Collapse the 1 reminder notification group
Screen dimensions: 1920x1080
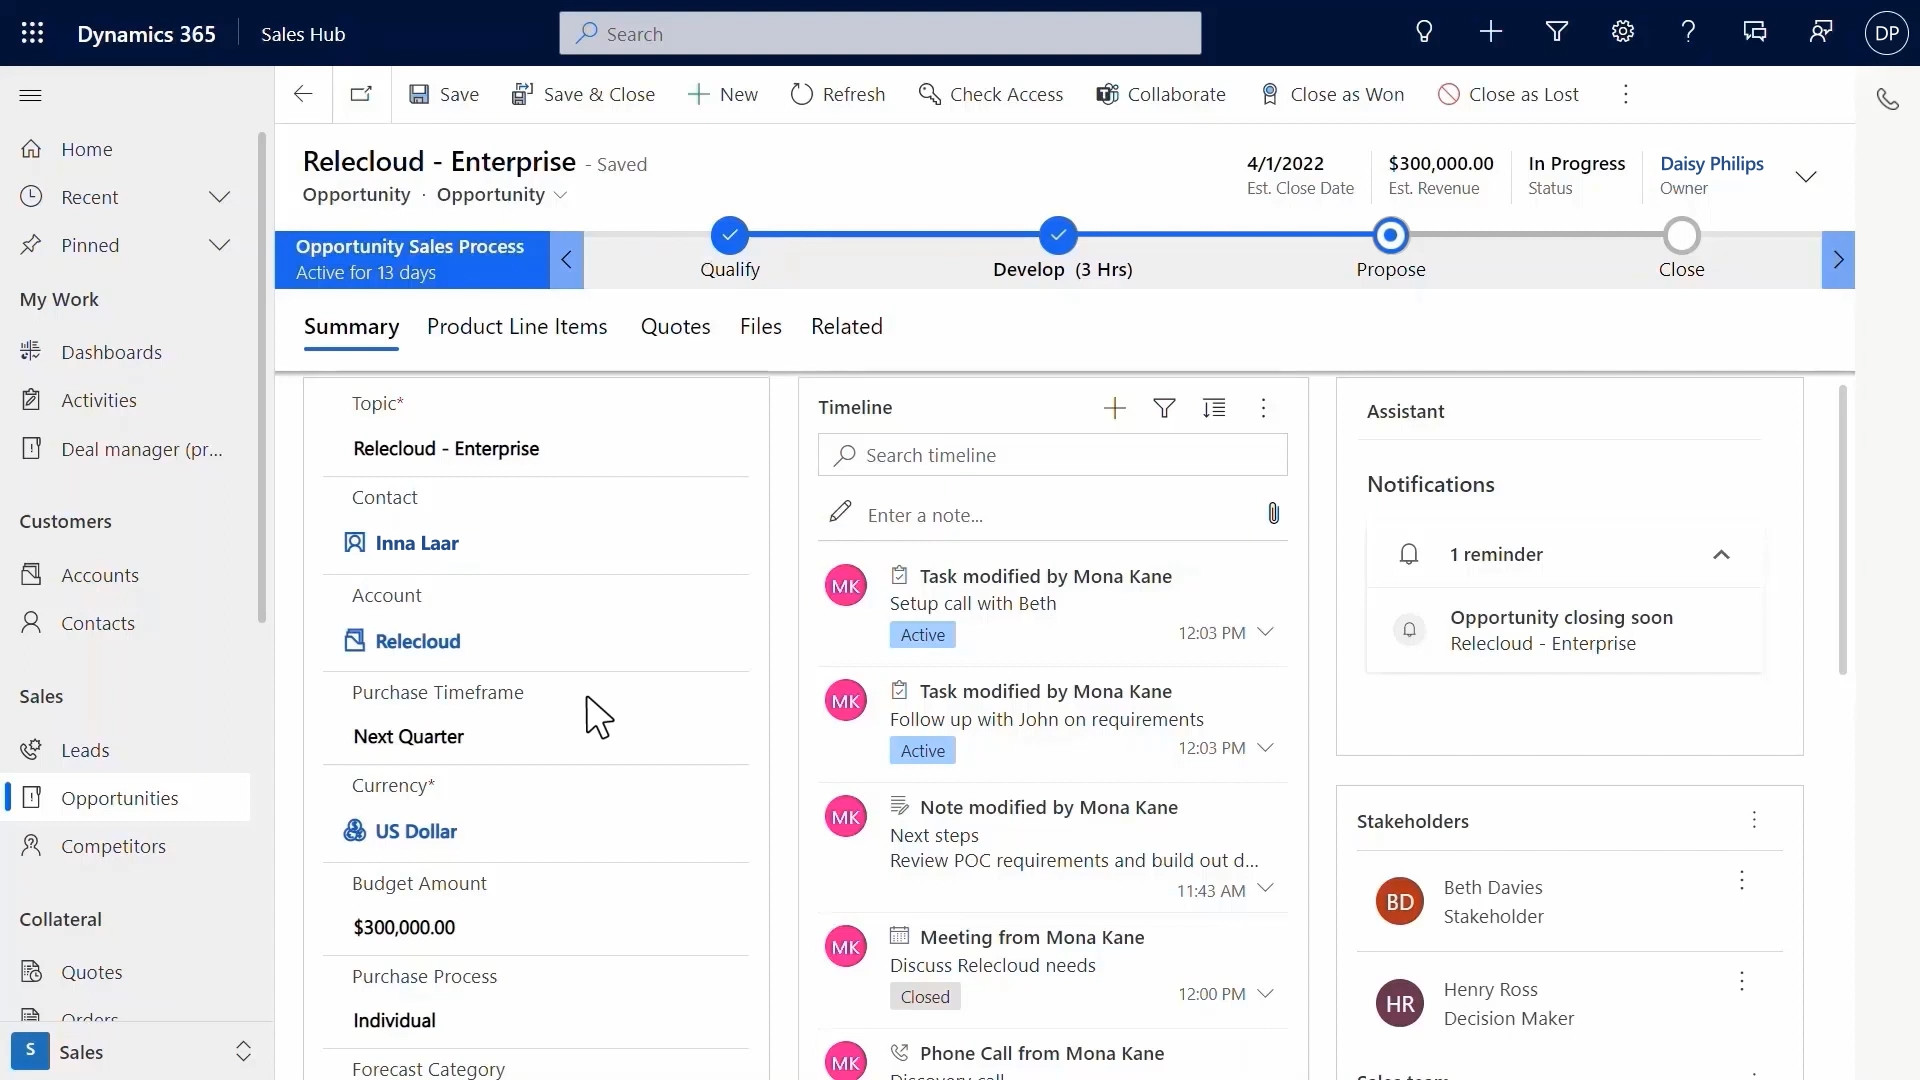pos(1720,555)
